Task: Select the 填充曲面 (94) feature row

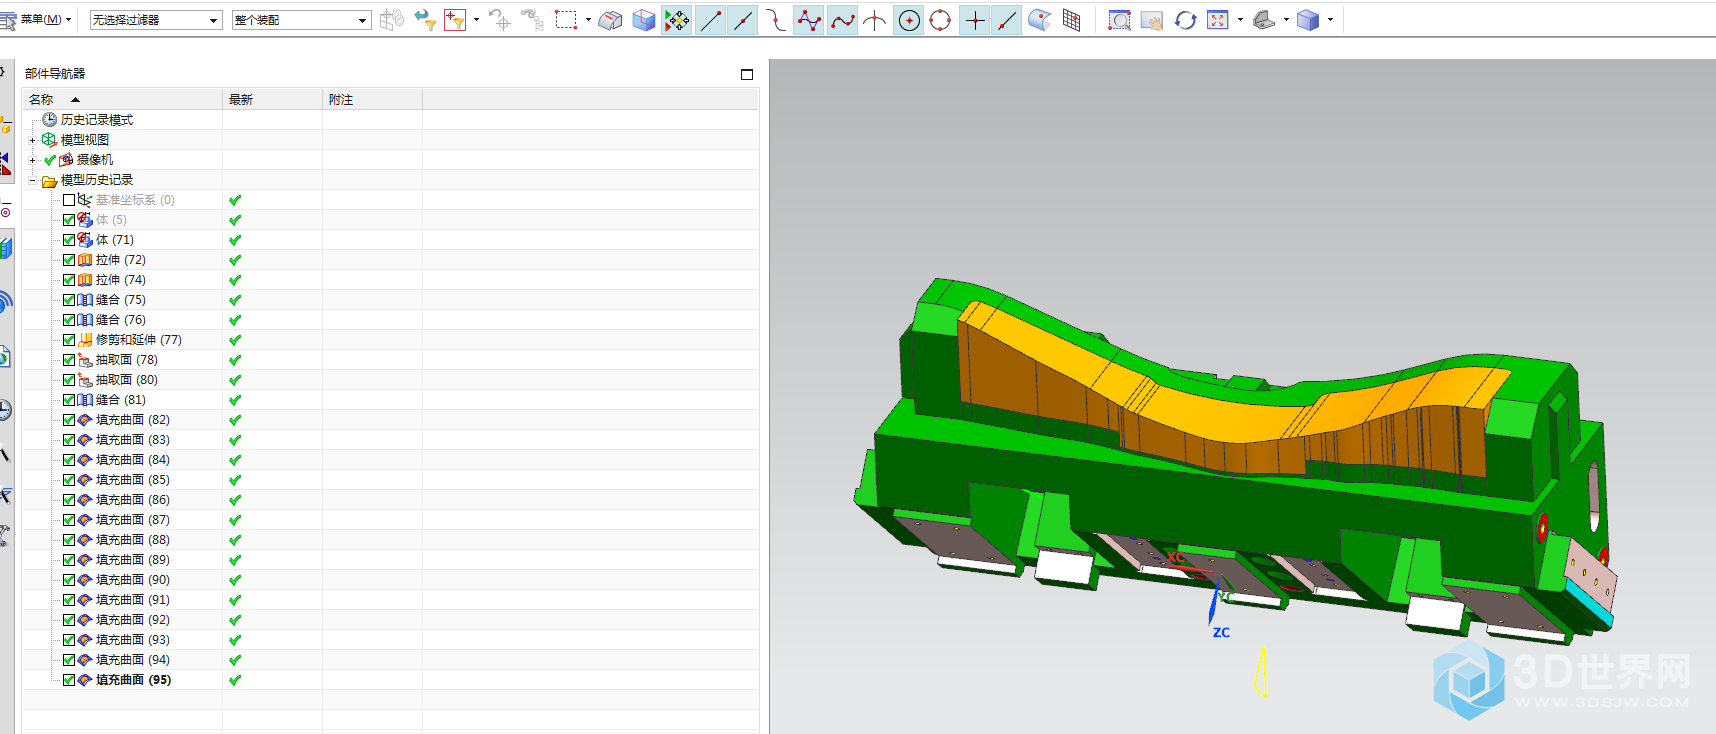Action: click(x=390, y=660)
